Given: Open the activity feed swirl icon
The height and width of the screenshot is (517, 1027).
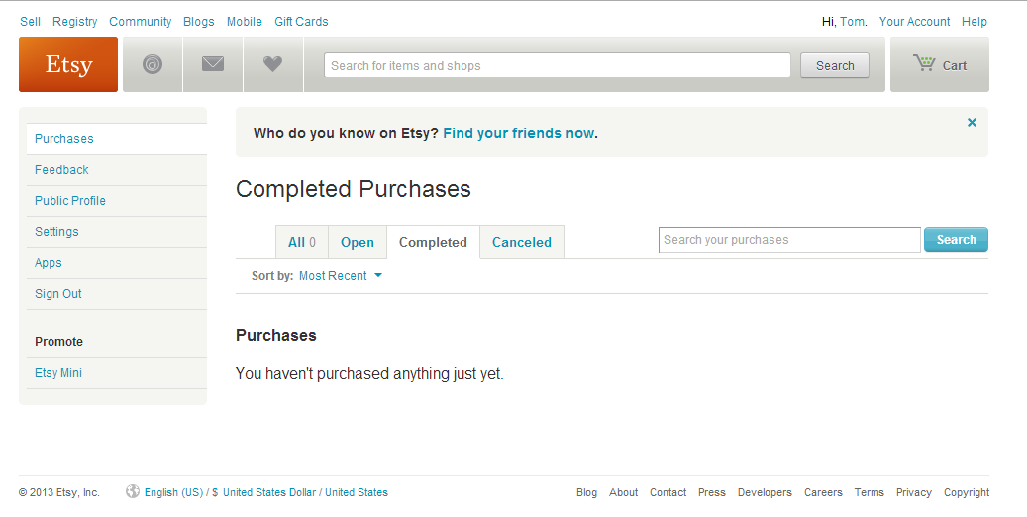Looking at the screenshot, I should click(x=153, y=64).
